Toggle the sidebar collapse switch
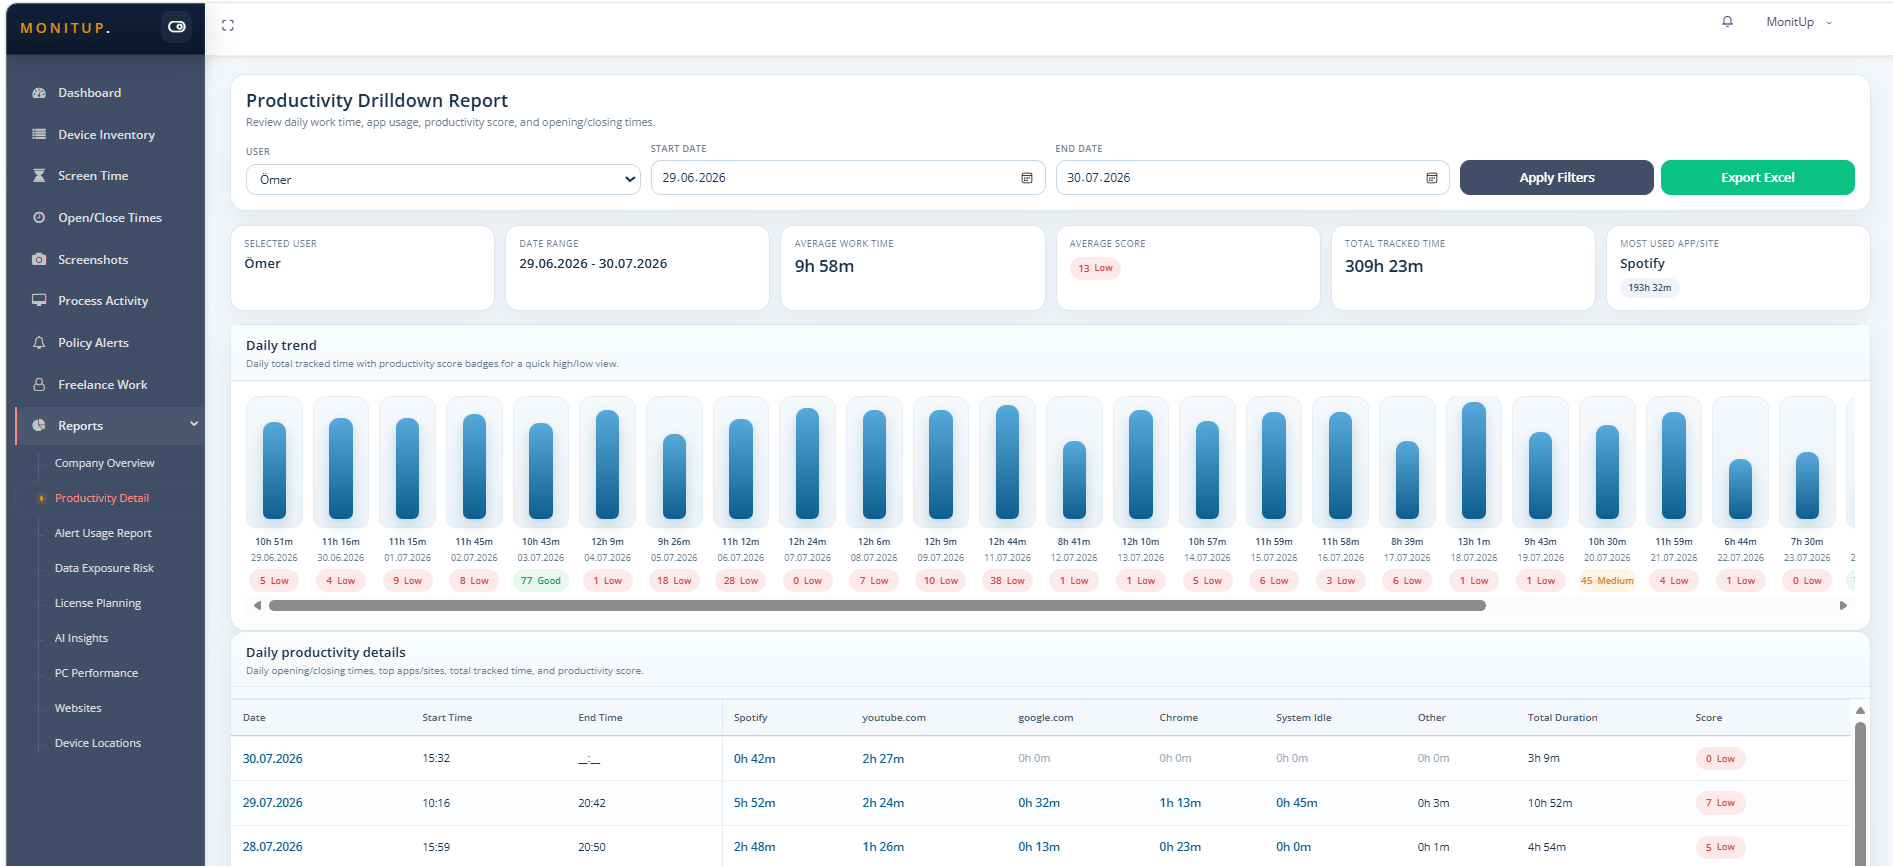1893x866 pixels. (x=177, y=27)
